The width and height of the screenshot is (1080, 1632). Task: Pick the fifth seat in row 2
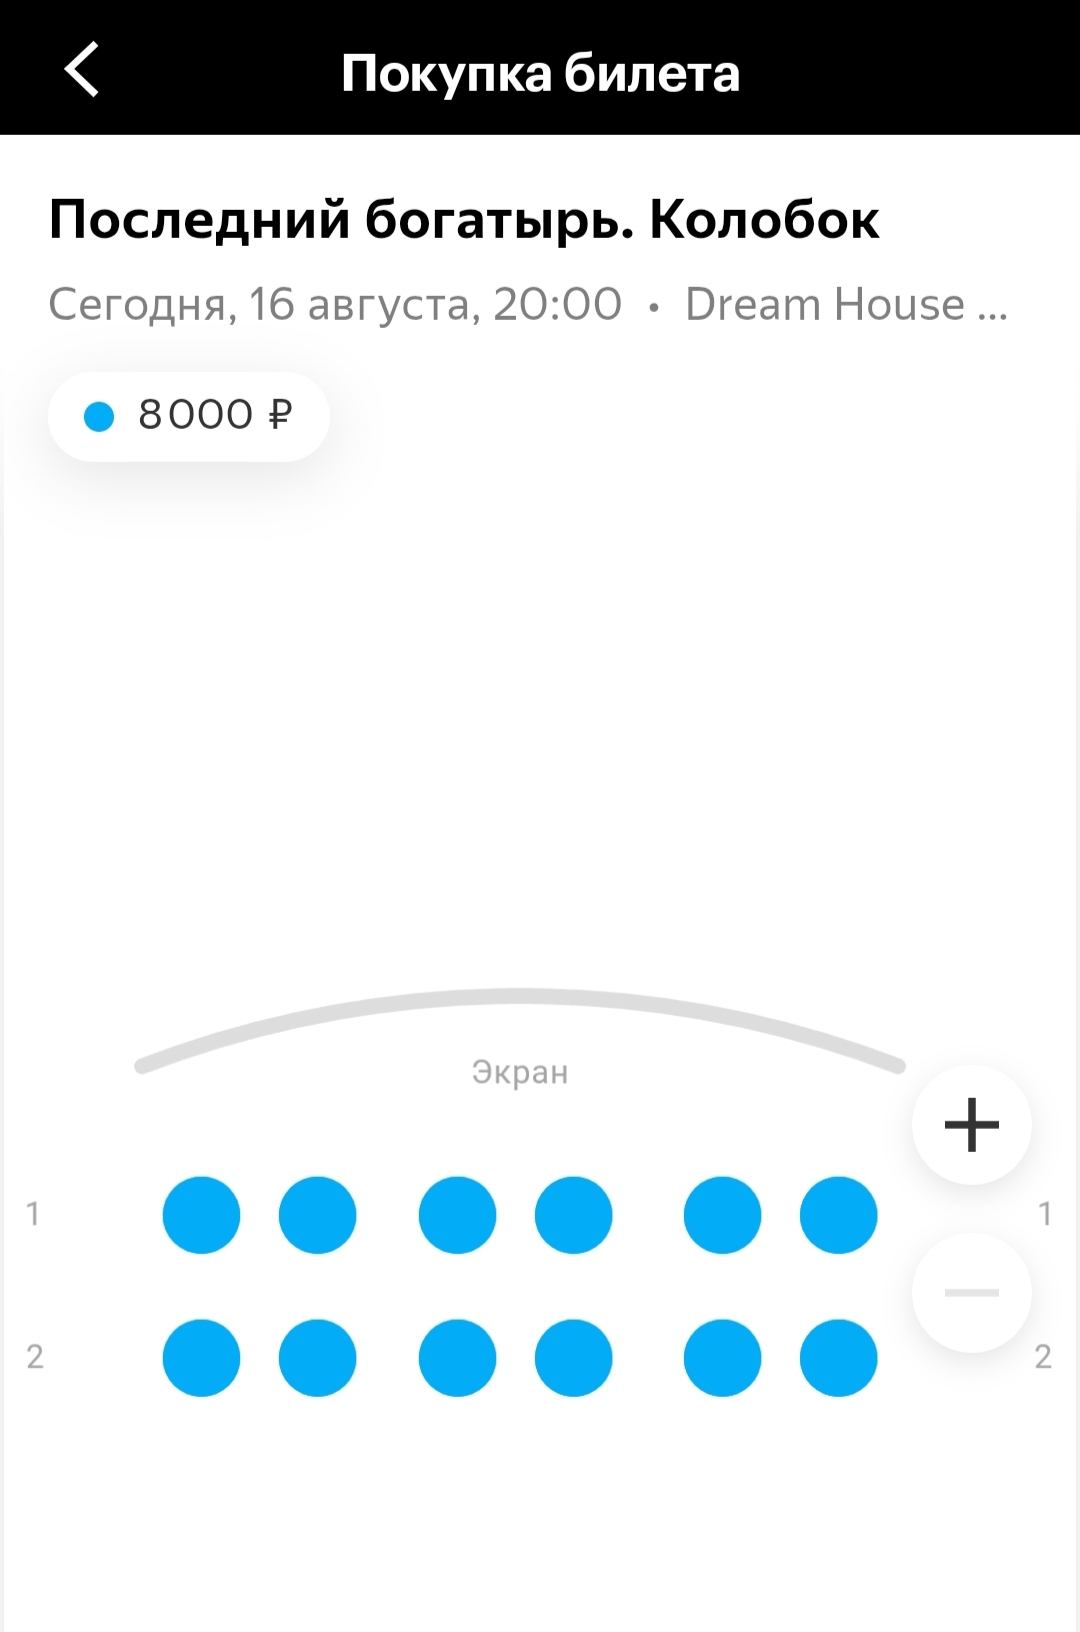722,1358
